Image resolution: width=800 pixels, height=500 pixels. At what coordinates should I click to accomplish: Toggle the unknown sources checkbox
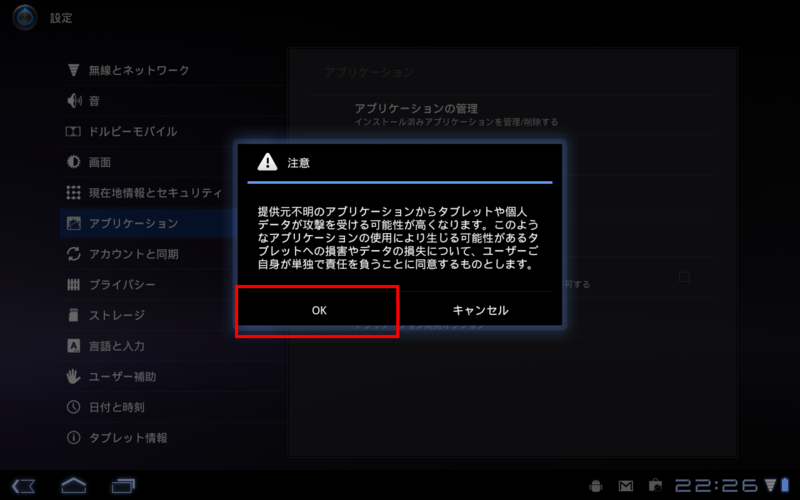click(684, 277)
